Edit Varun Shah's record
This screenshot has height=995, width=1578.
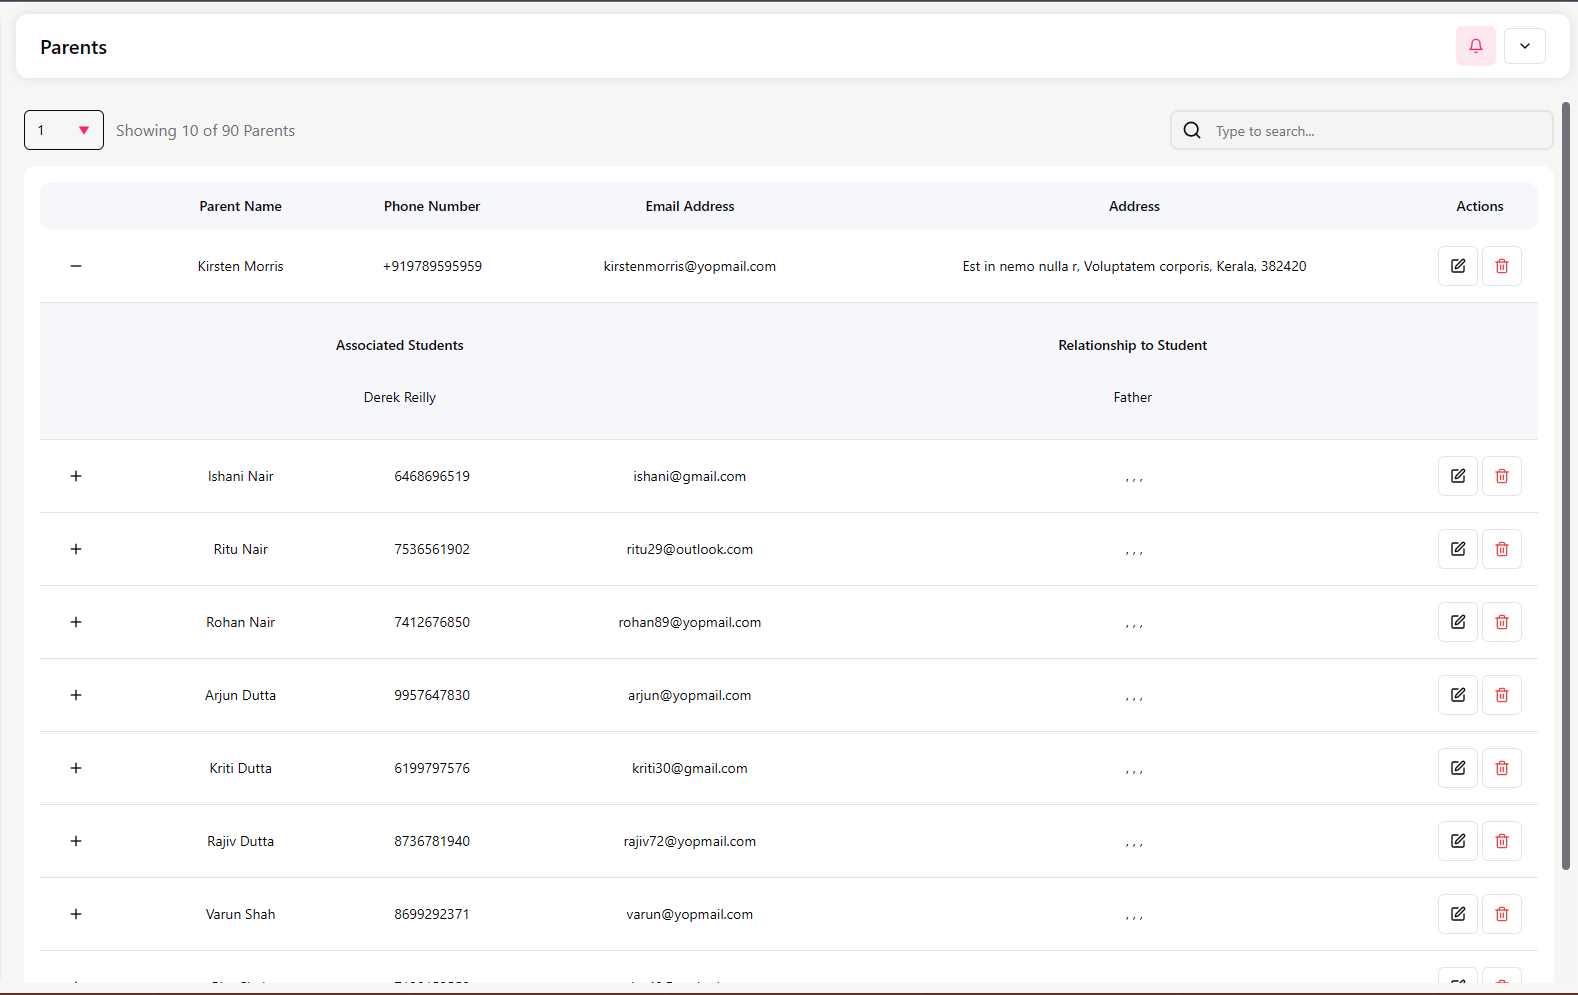[x=1457, y=914]
